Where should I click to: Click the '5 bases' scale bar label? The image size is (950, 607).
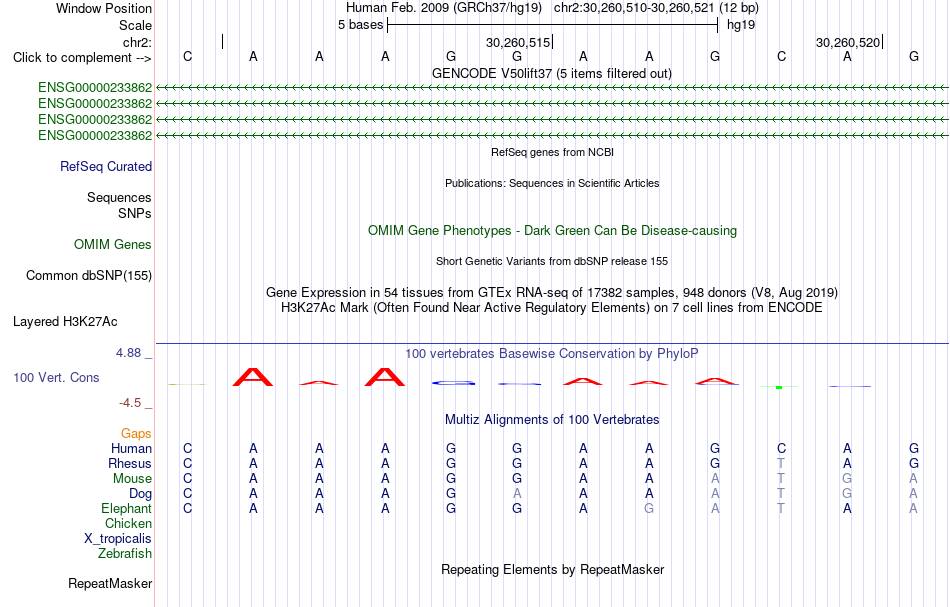click(360, 25)
